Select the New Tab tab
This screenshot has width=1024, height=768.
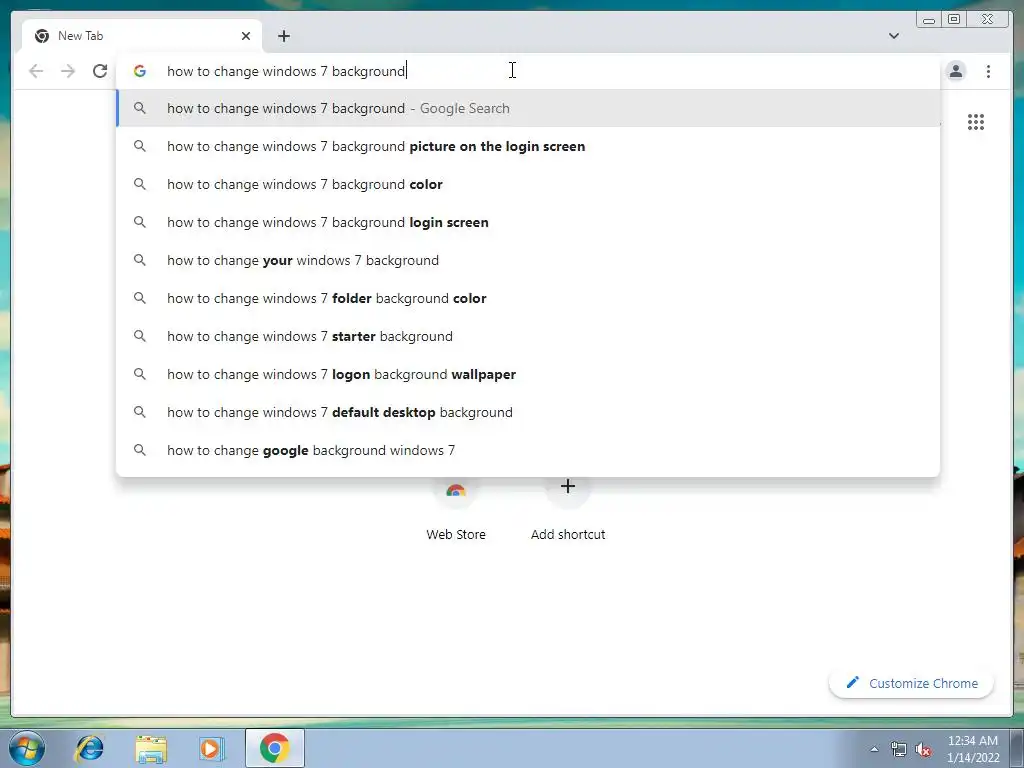coord(142,36)
